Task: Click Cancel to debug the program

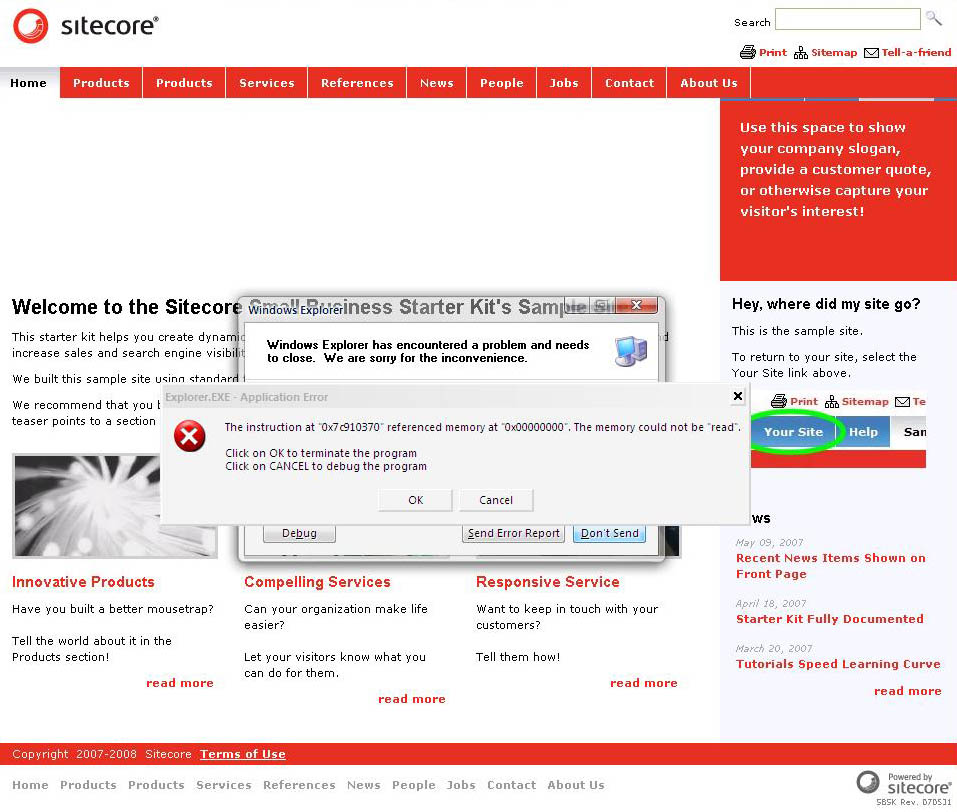Action: (496, 500)
